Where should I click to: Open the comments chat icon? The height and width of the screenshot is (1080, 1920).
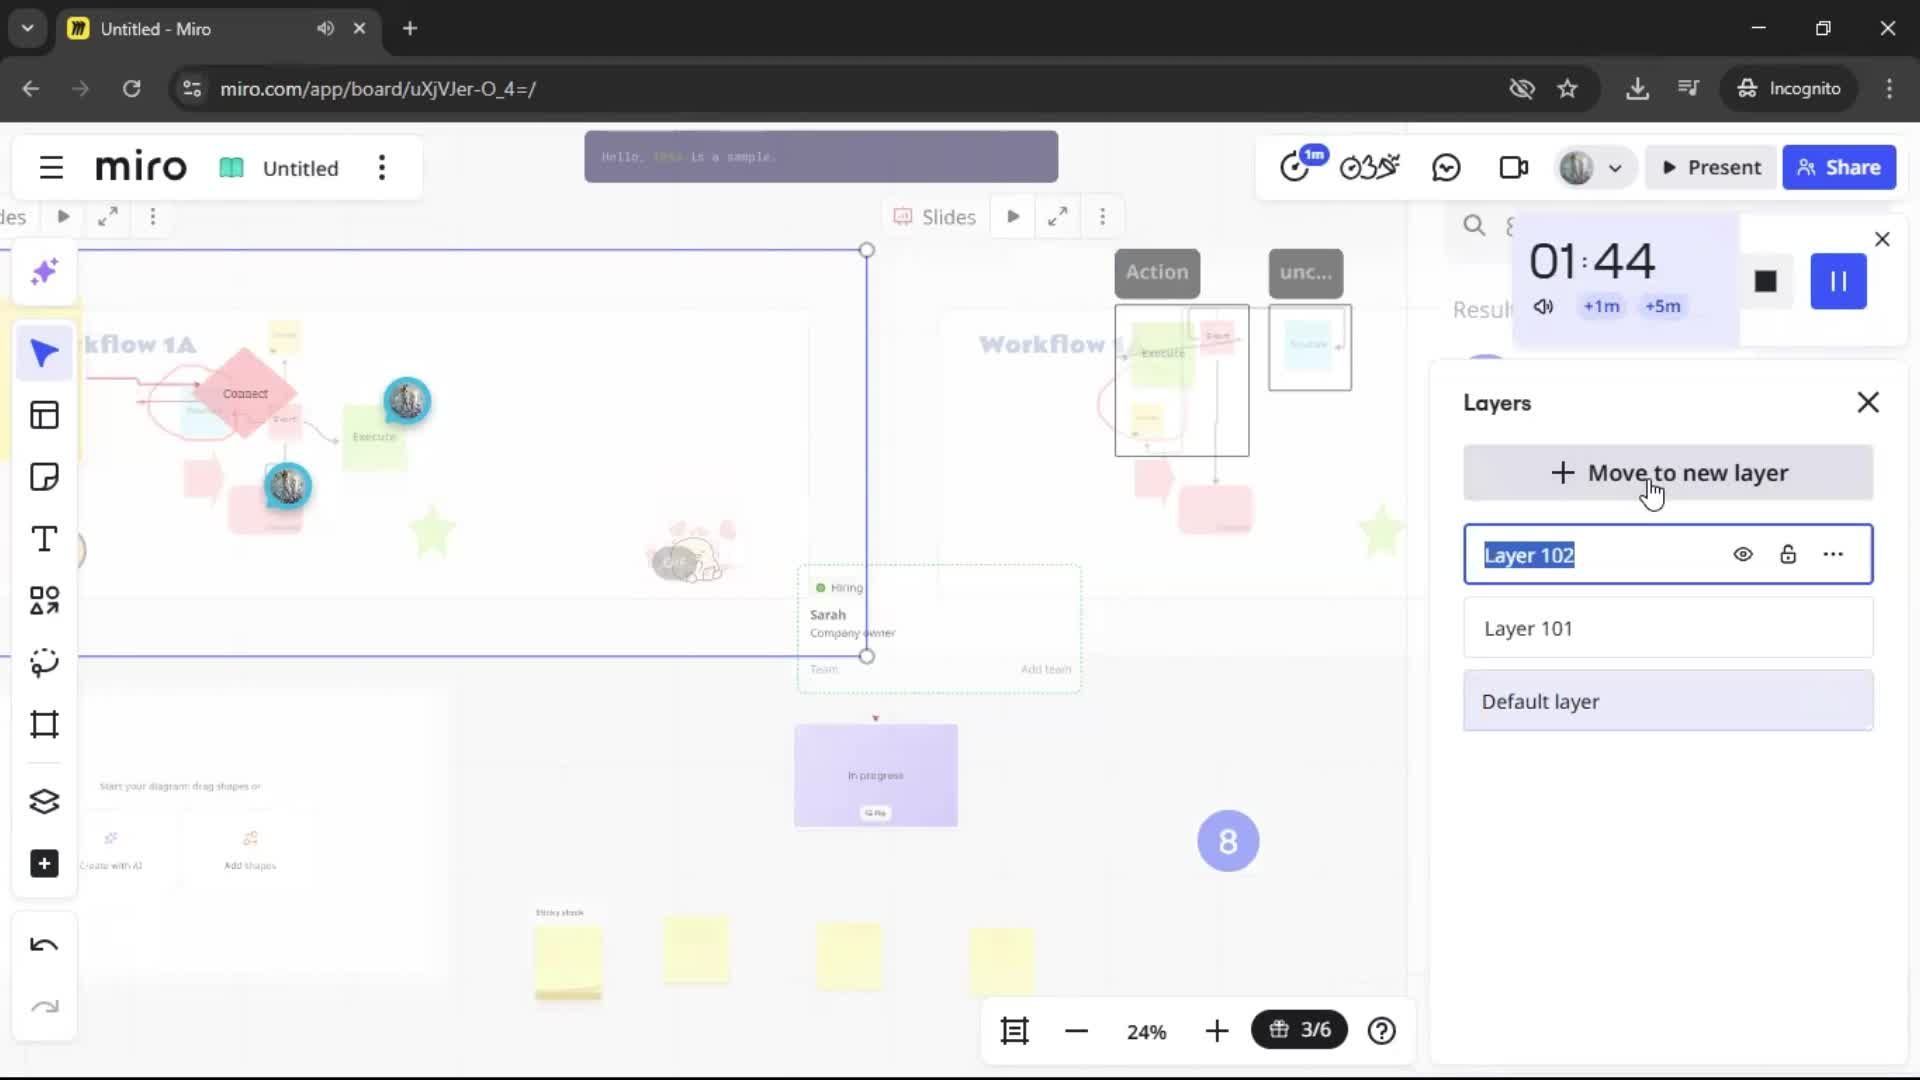click(1446, 167)
